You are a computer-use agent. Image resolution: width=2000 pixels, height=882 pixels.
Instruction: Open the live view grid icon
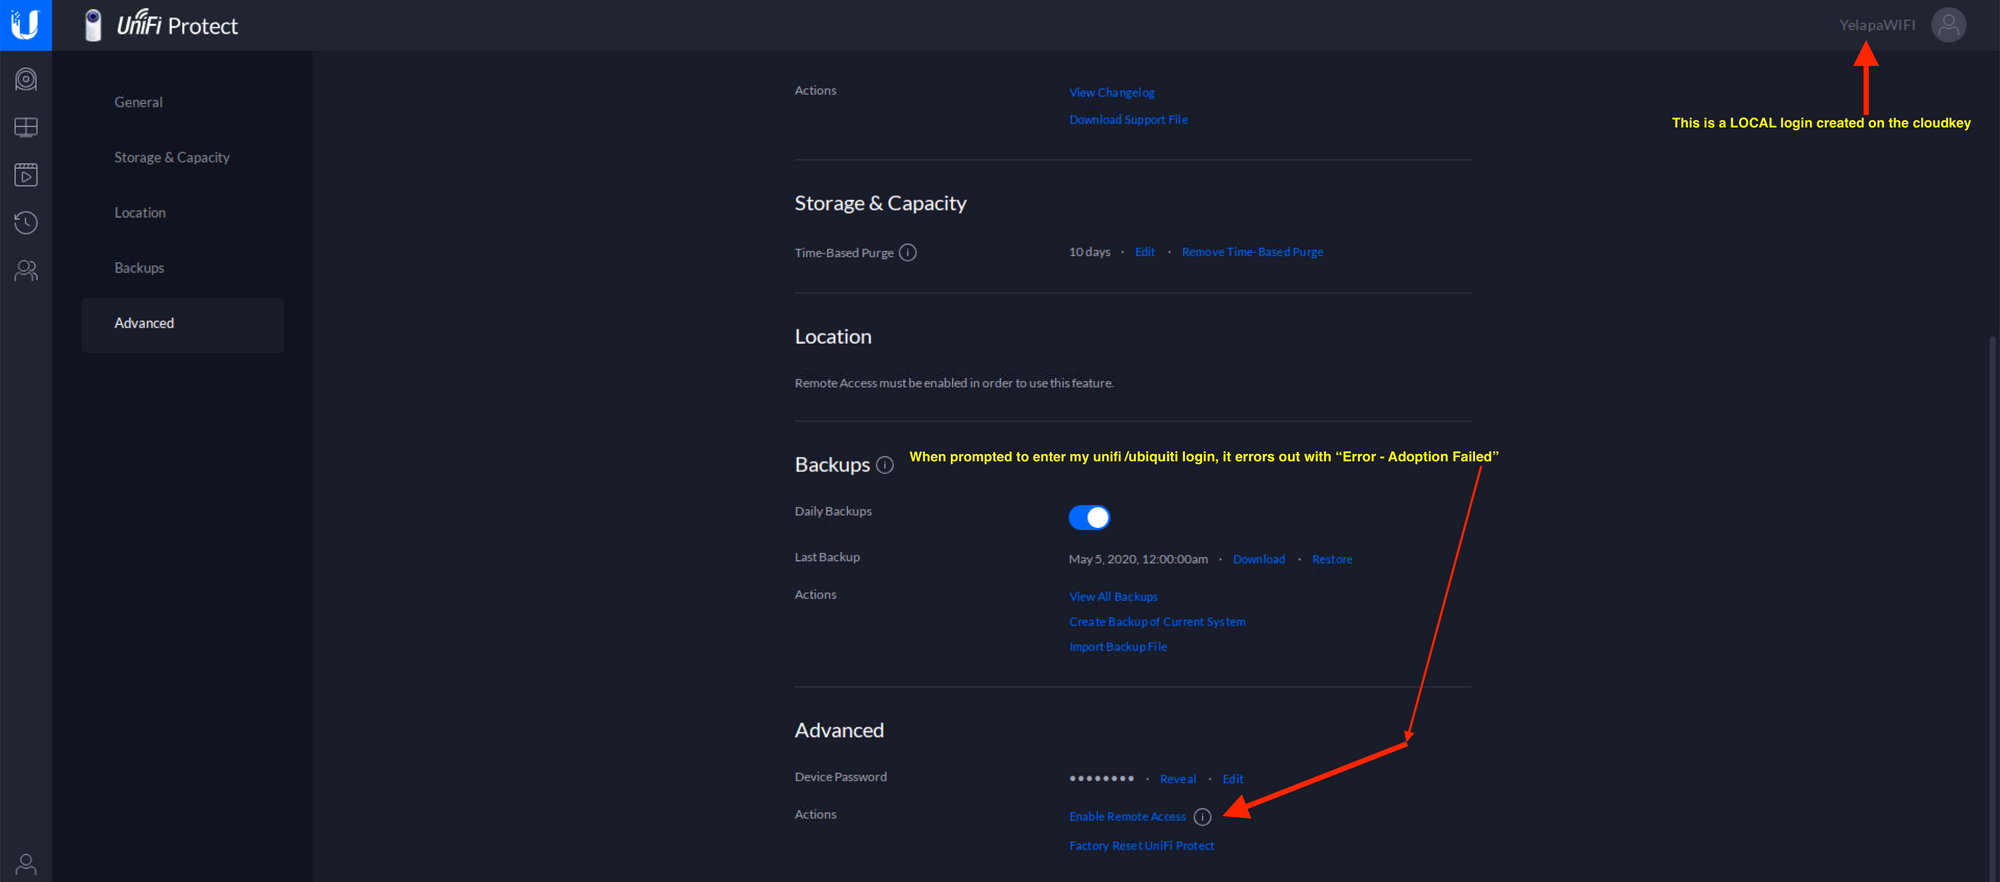pyautogui.click(x=26, y=127)
